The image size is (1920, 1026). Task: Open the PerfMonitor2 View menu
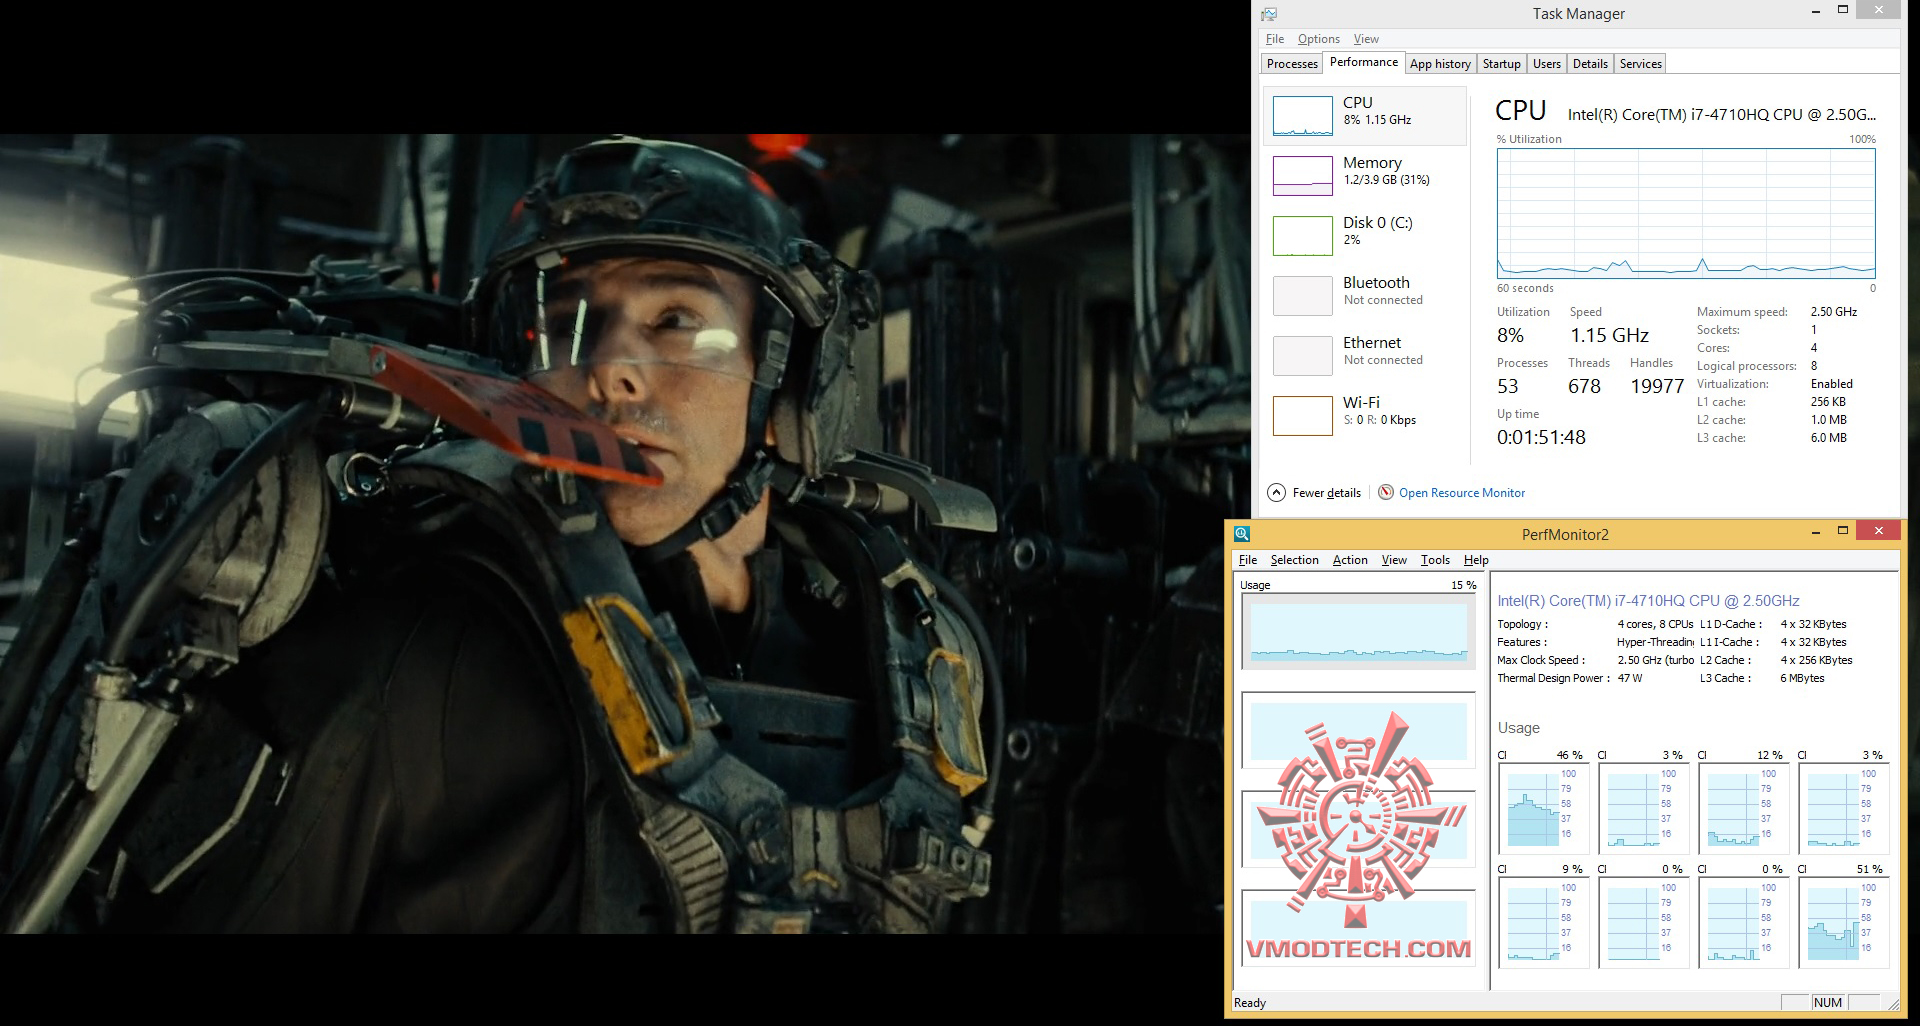pyautogui.click(x=1394, y=560)
